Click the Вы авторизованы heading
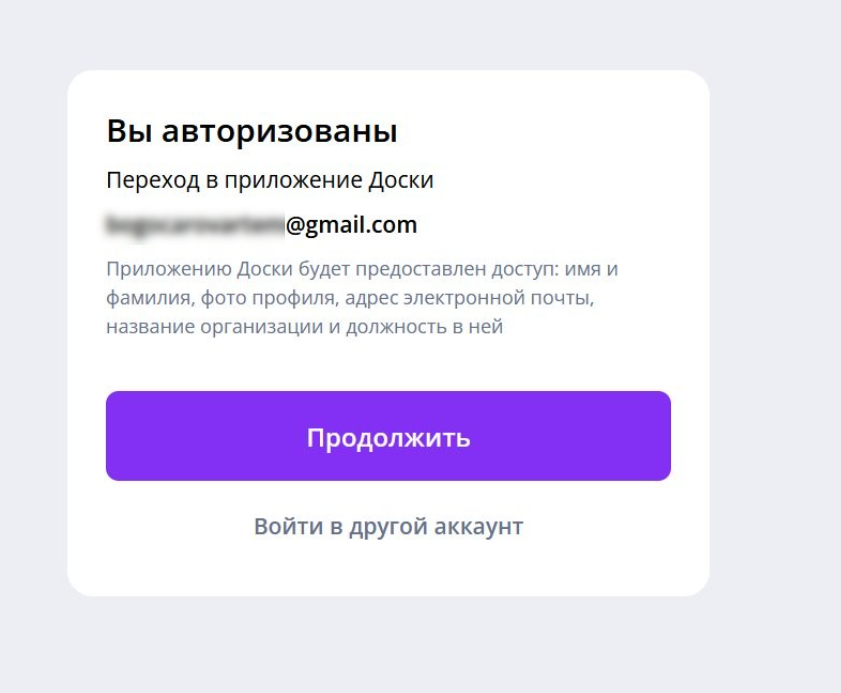This screenshot has height=693, width=841. click(251, 131)
